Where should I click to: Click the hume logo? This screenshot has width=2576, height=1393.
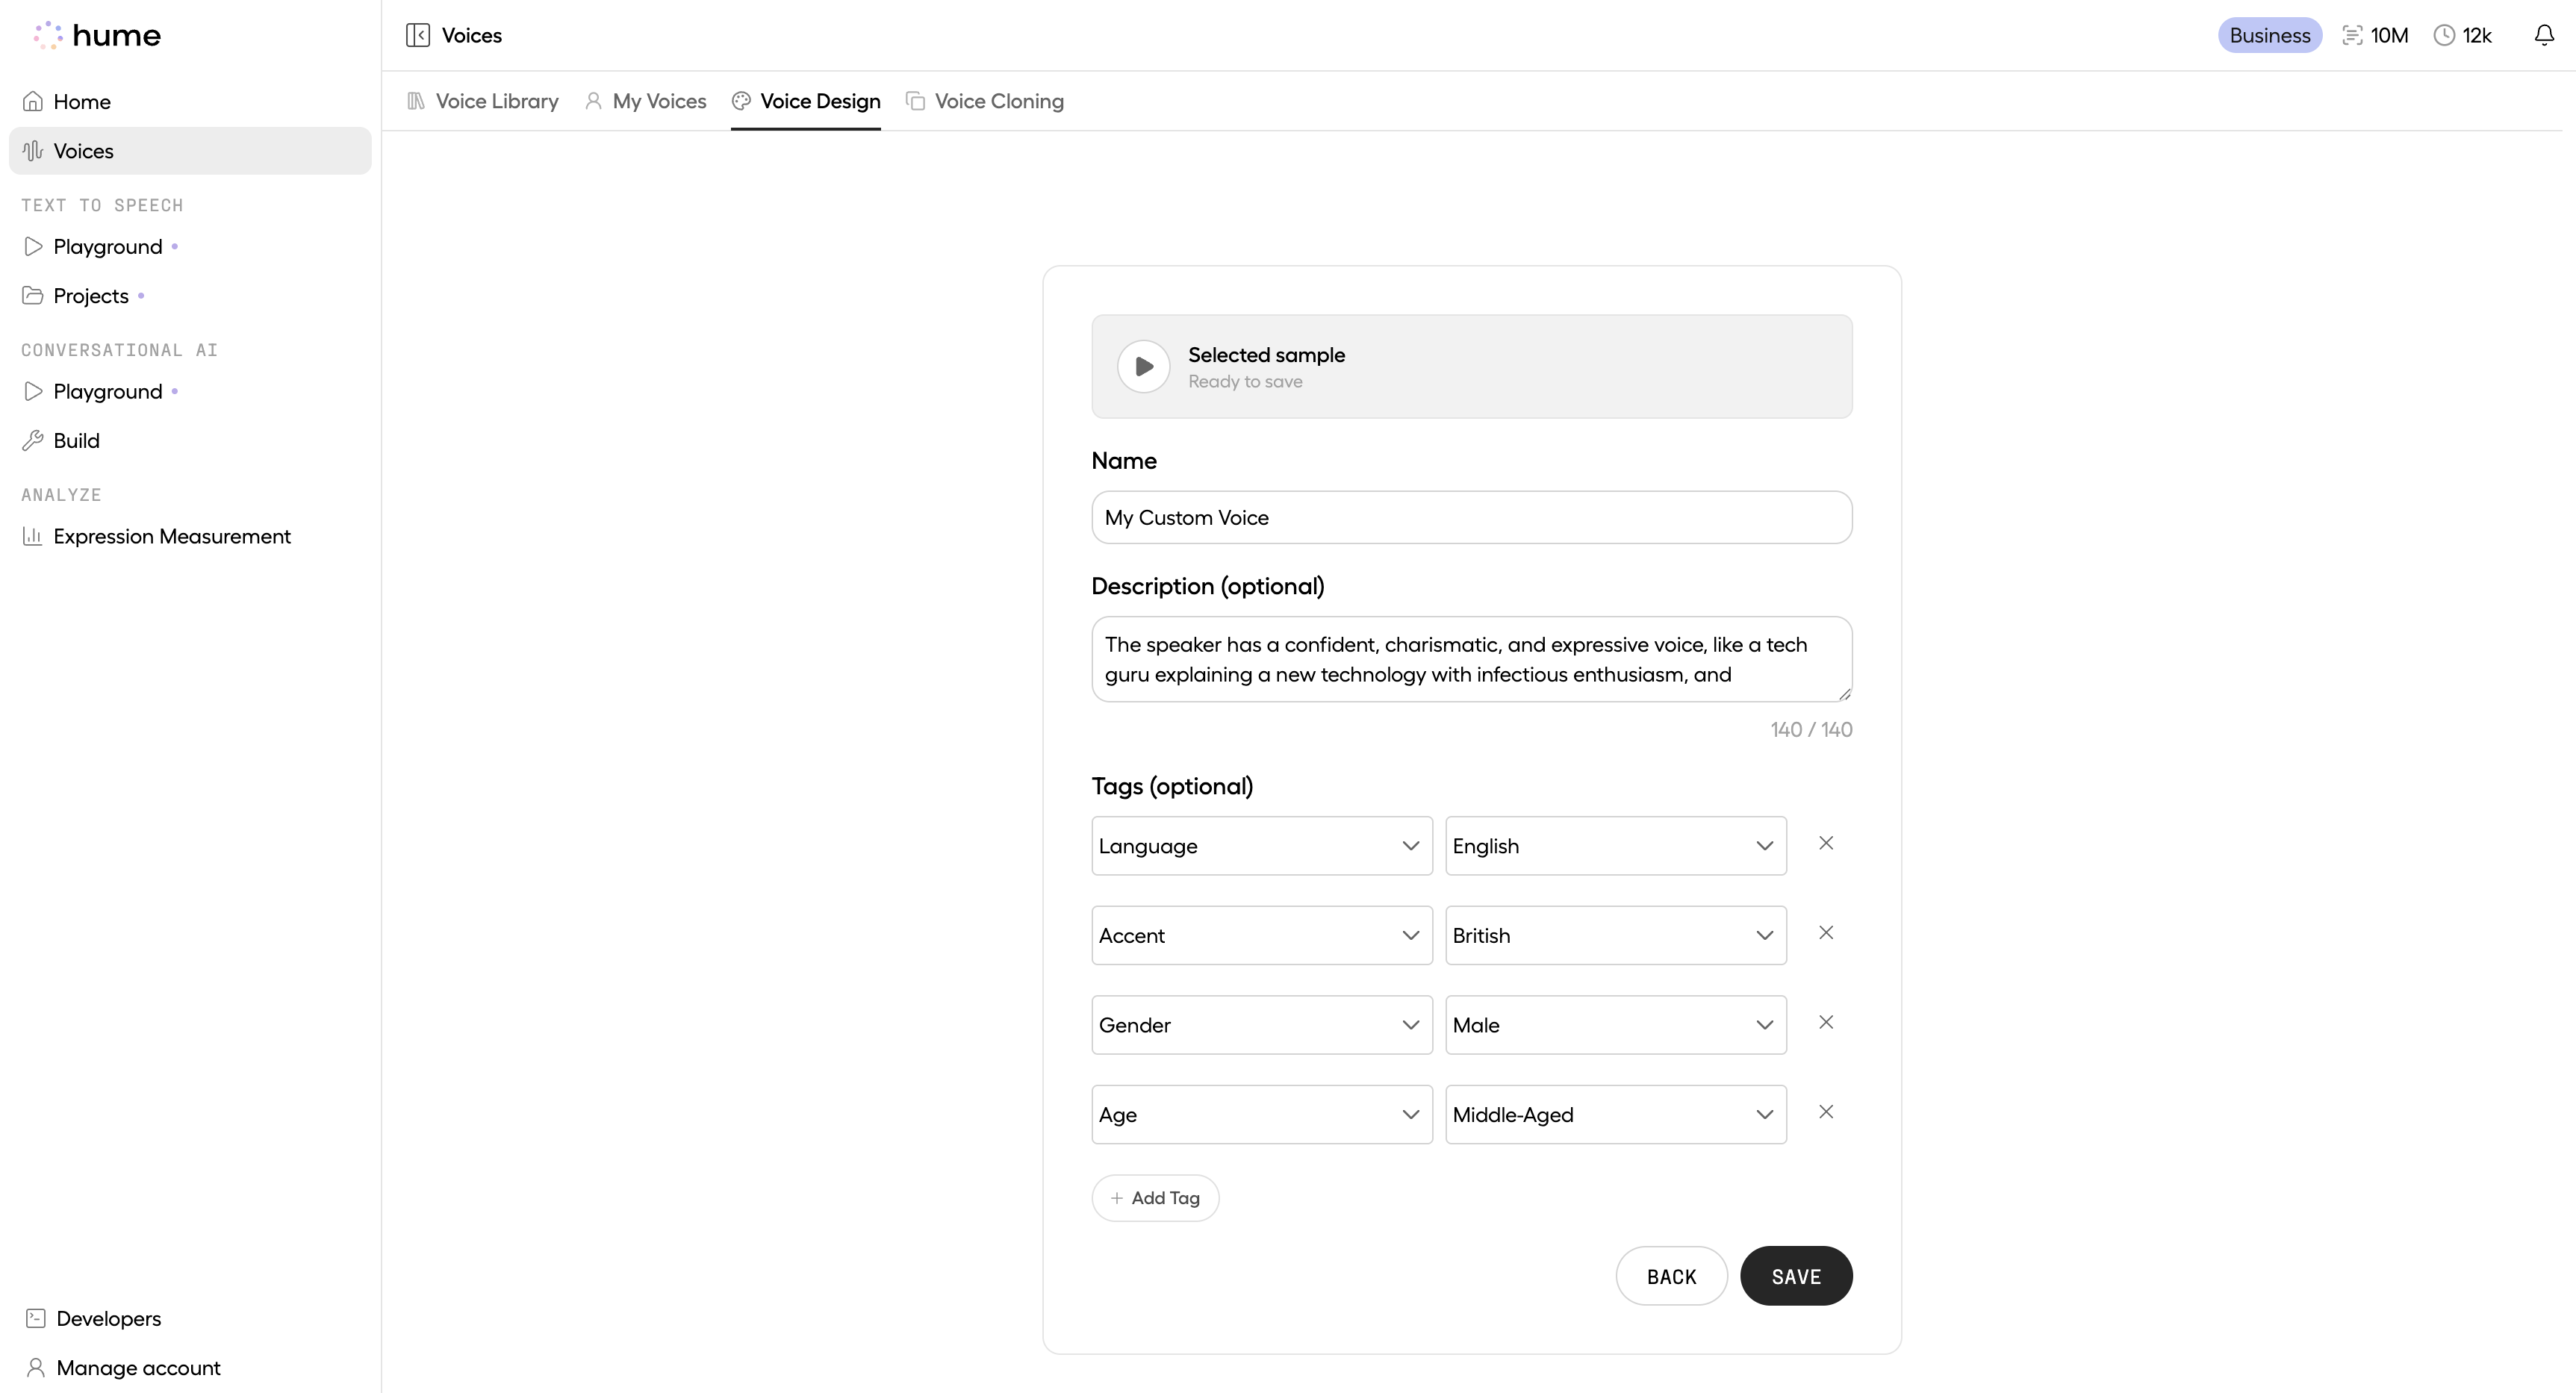tap(98, 35)
